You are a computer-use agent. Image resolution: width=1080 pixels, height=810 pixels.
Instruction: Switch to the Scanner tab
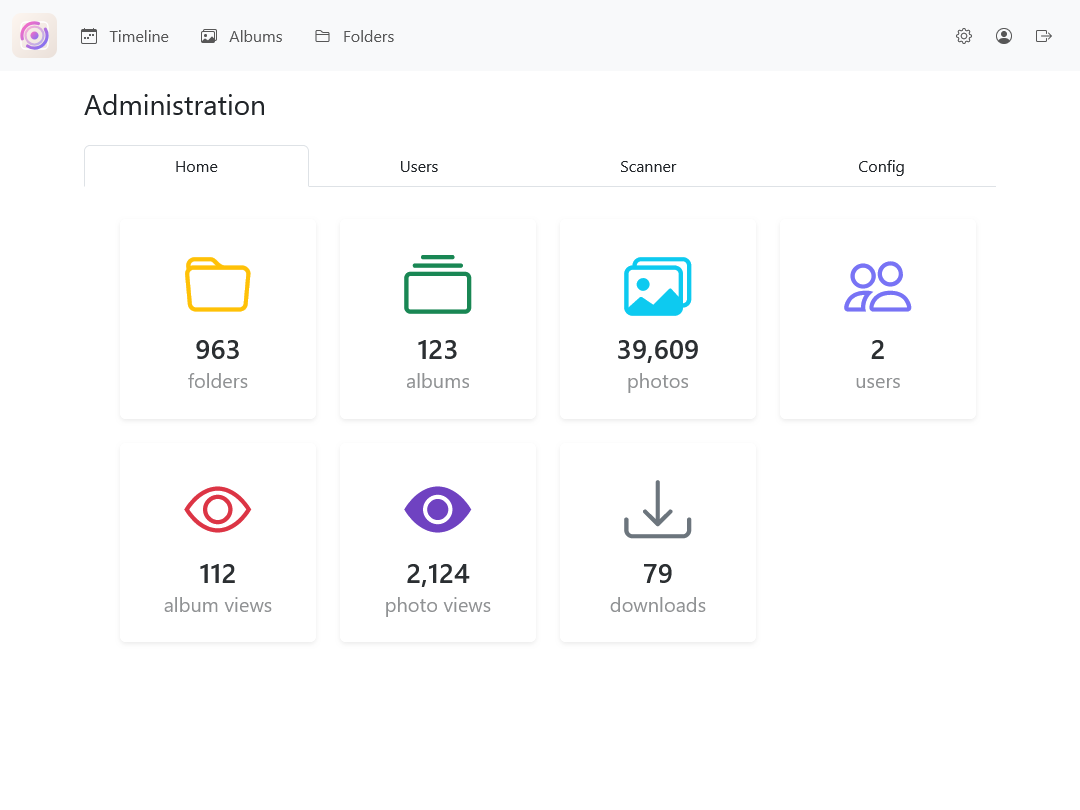[647, 166]
